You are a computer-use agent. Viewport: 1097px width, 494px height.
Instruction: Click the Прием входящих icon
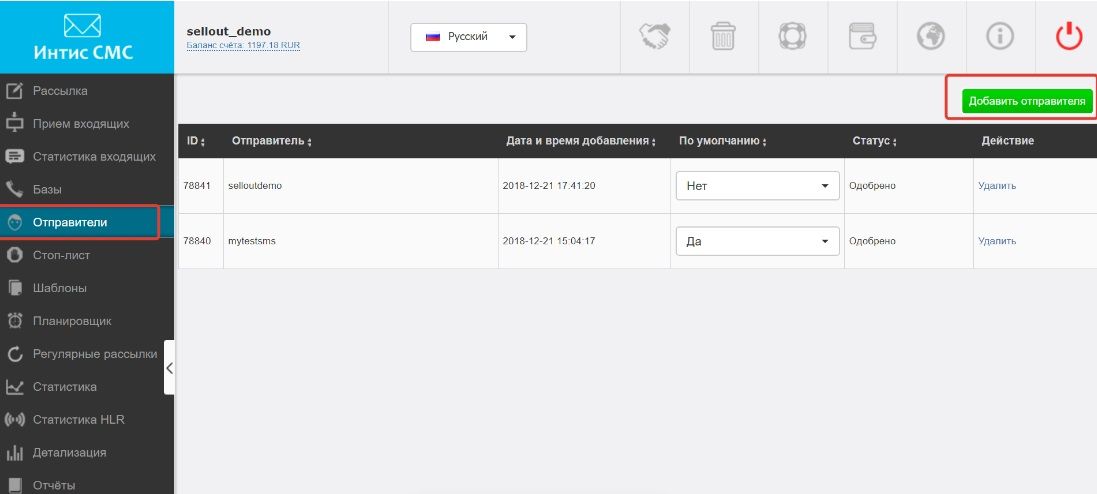tap(15, 124)
